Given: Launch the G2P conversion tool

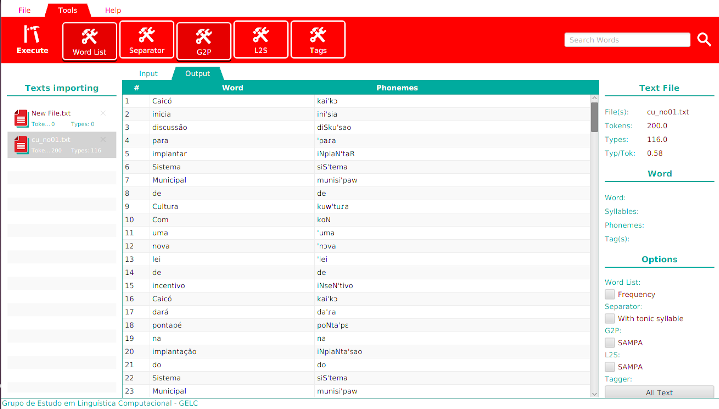Looking at the screenshot, I should (203, 40).
